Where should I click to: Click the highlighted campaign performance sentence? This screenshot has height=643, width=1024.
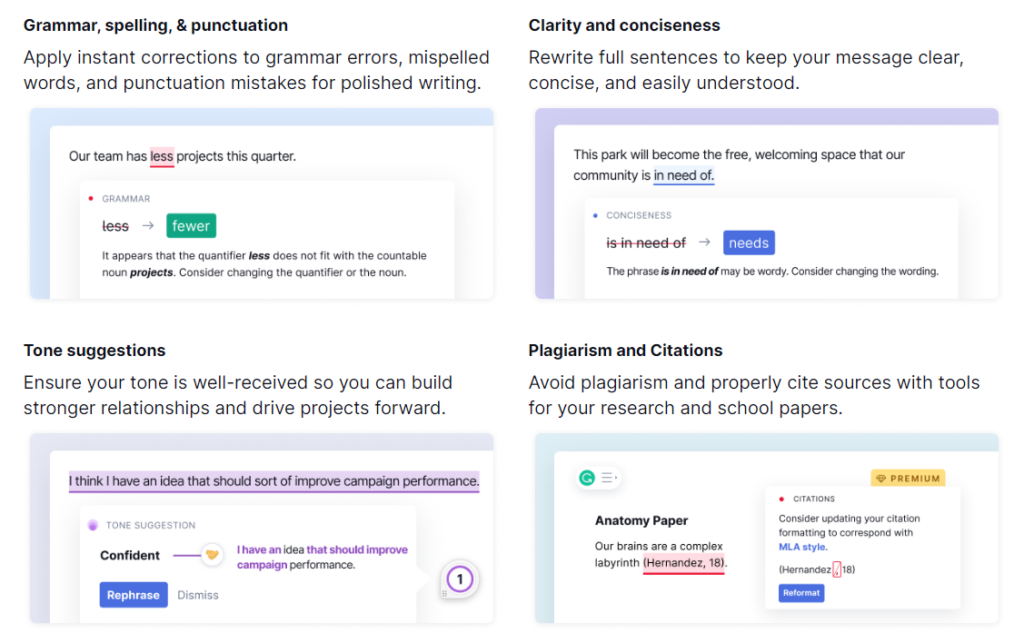click(274, 481)
